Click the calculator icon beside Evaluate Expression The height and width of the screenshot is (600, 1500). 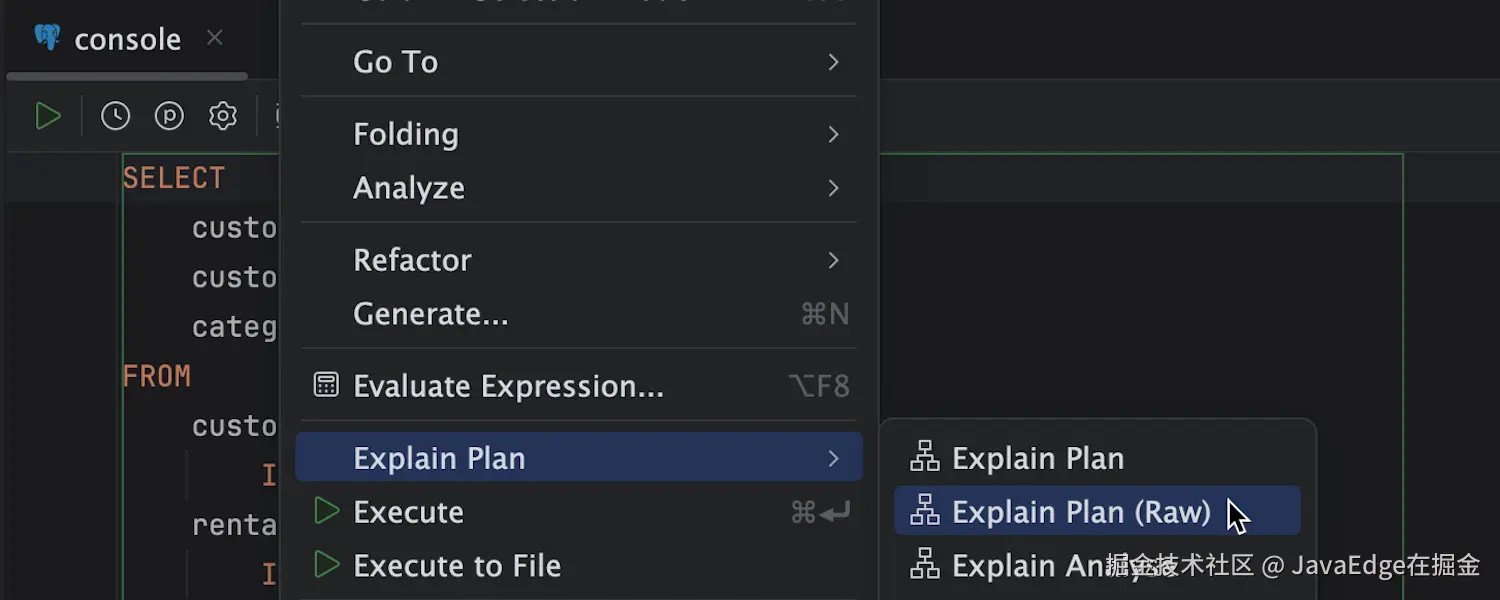click(x=326, y=385)
